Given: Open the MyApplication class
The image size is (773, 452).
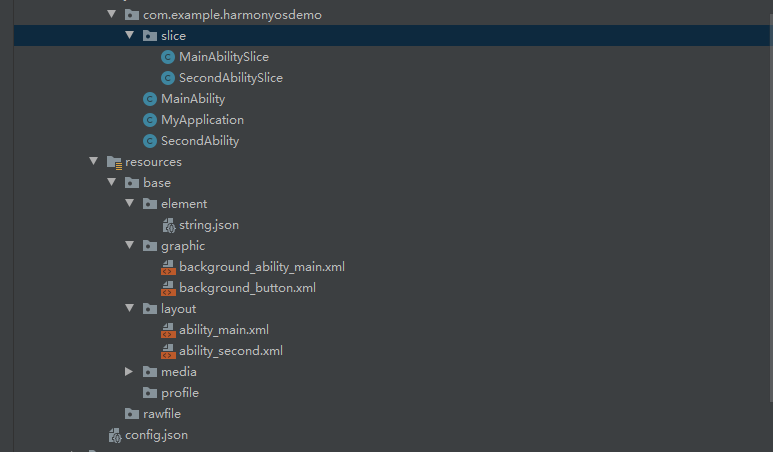Looking at the screenshot, I should 202,120.
